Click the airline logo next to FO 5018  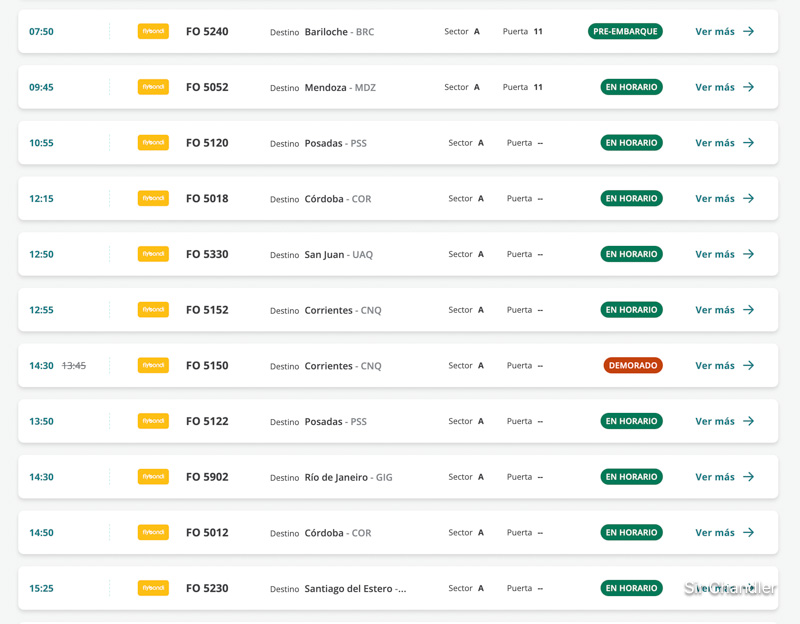point(153,199)
